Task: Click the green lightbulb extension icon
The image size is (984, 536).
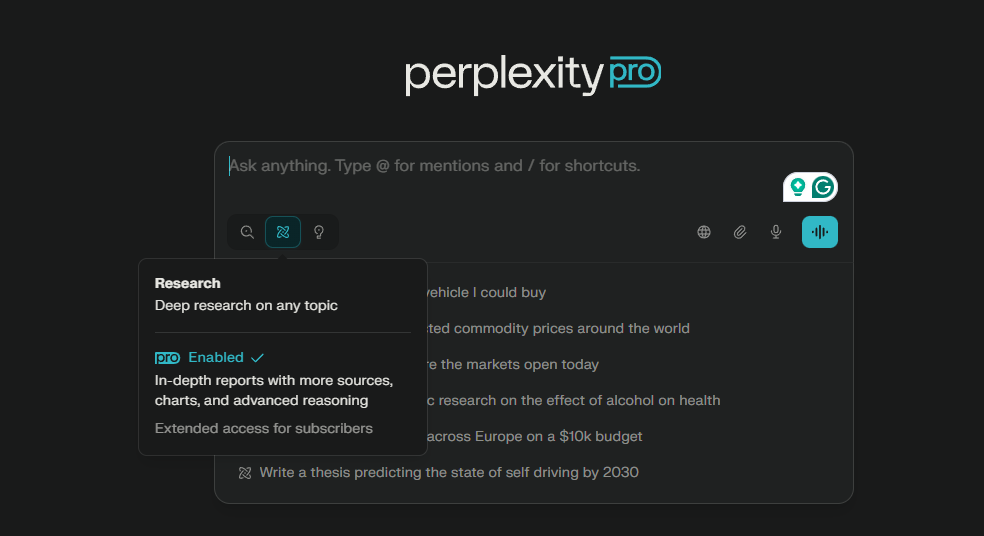Action: [x=798, y=187]
